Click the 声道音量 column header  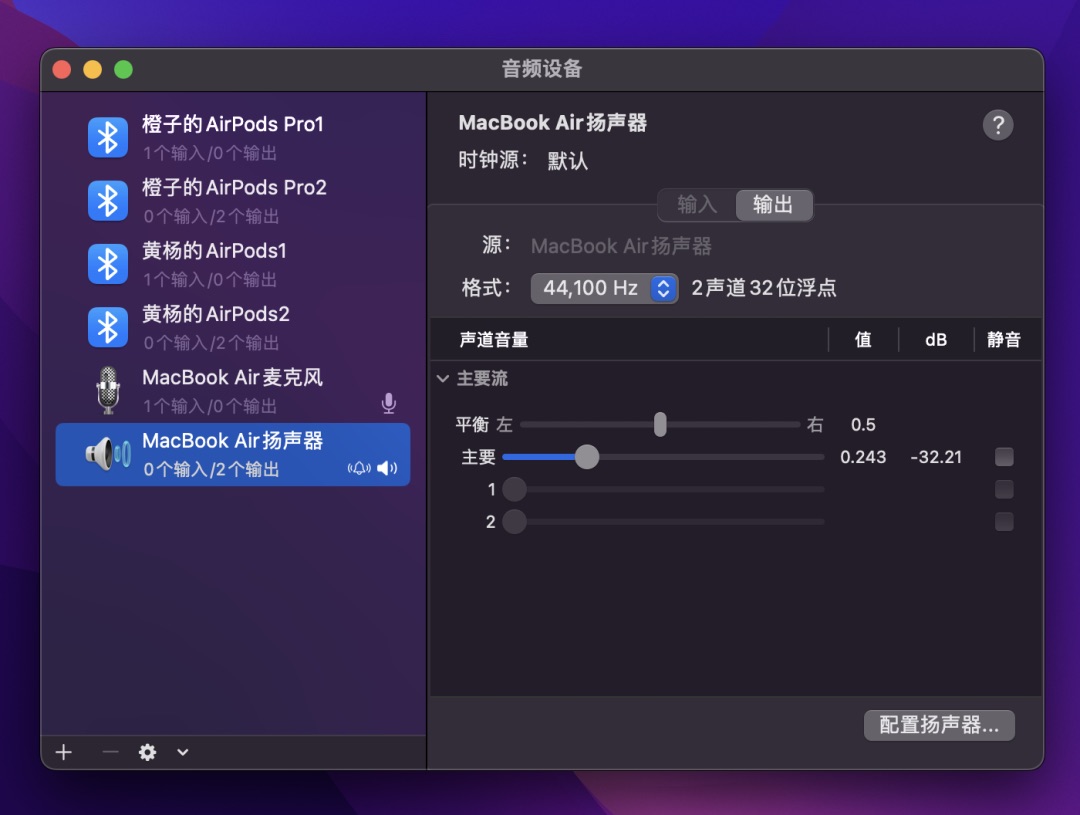(494, 340)
